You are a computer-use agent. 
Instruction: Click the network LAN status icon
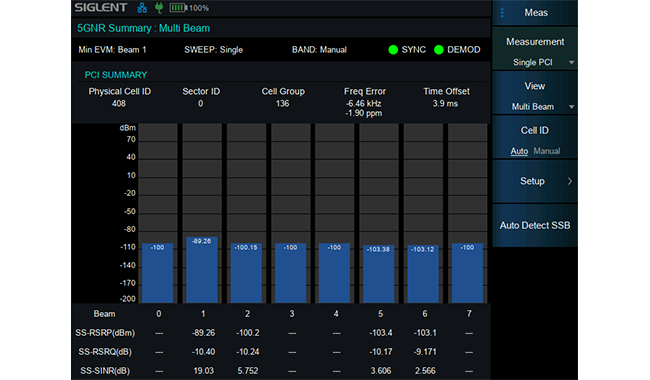click(x=142, y=8)
